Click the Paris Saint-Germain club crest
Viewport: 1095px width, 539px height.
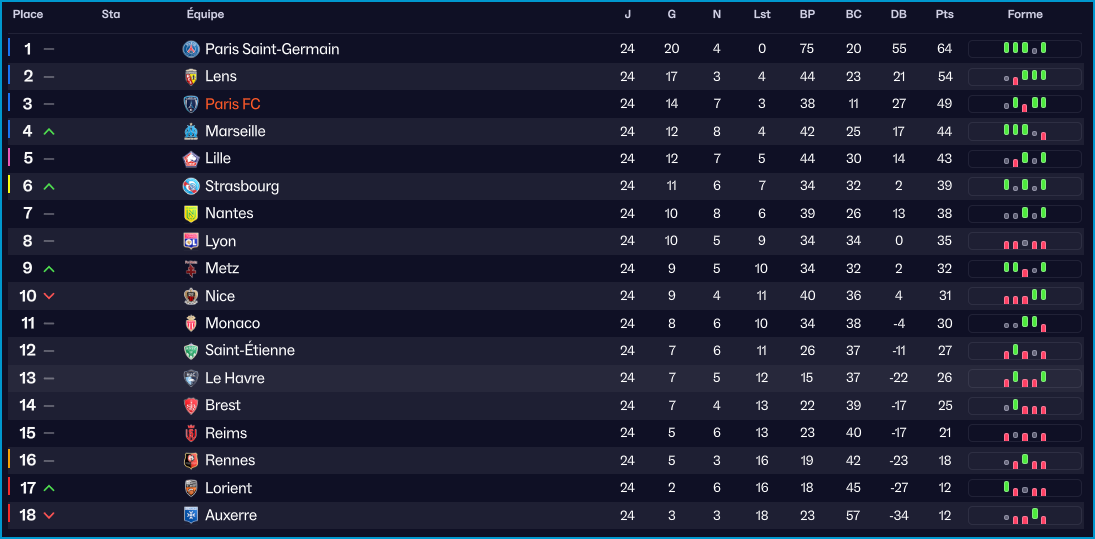point(191,49)
